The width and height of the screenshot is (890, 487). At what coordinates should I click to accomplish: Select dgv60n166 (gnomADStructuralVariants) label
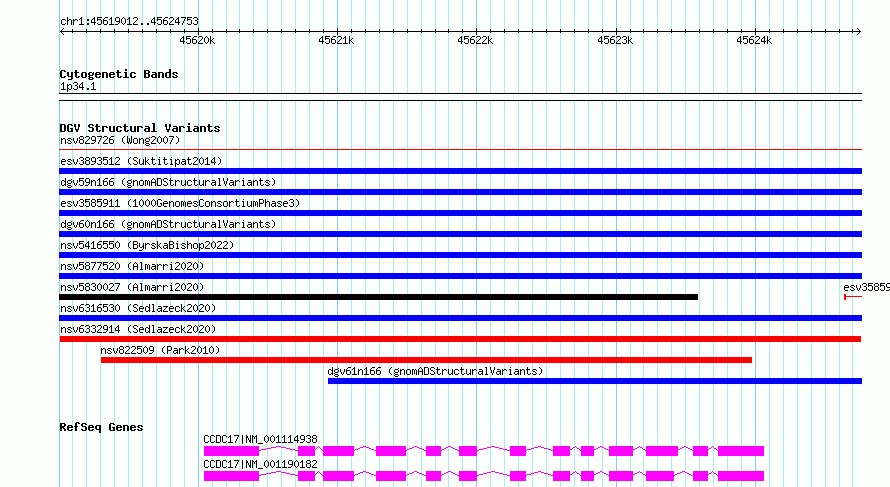point(168,224)
